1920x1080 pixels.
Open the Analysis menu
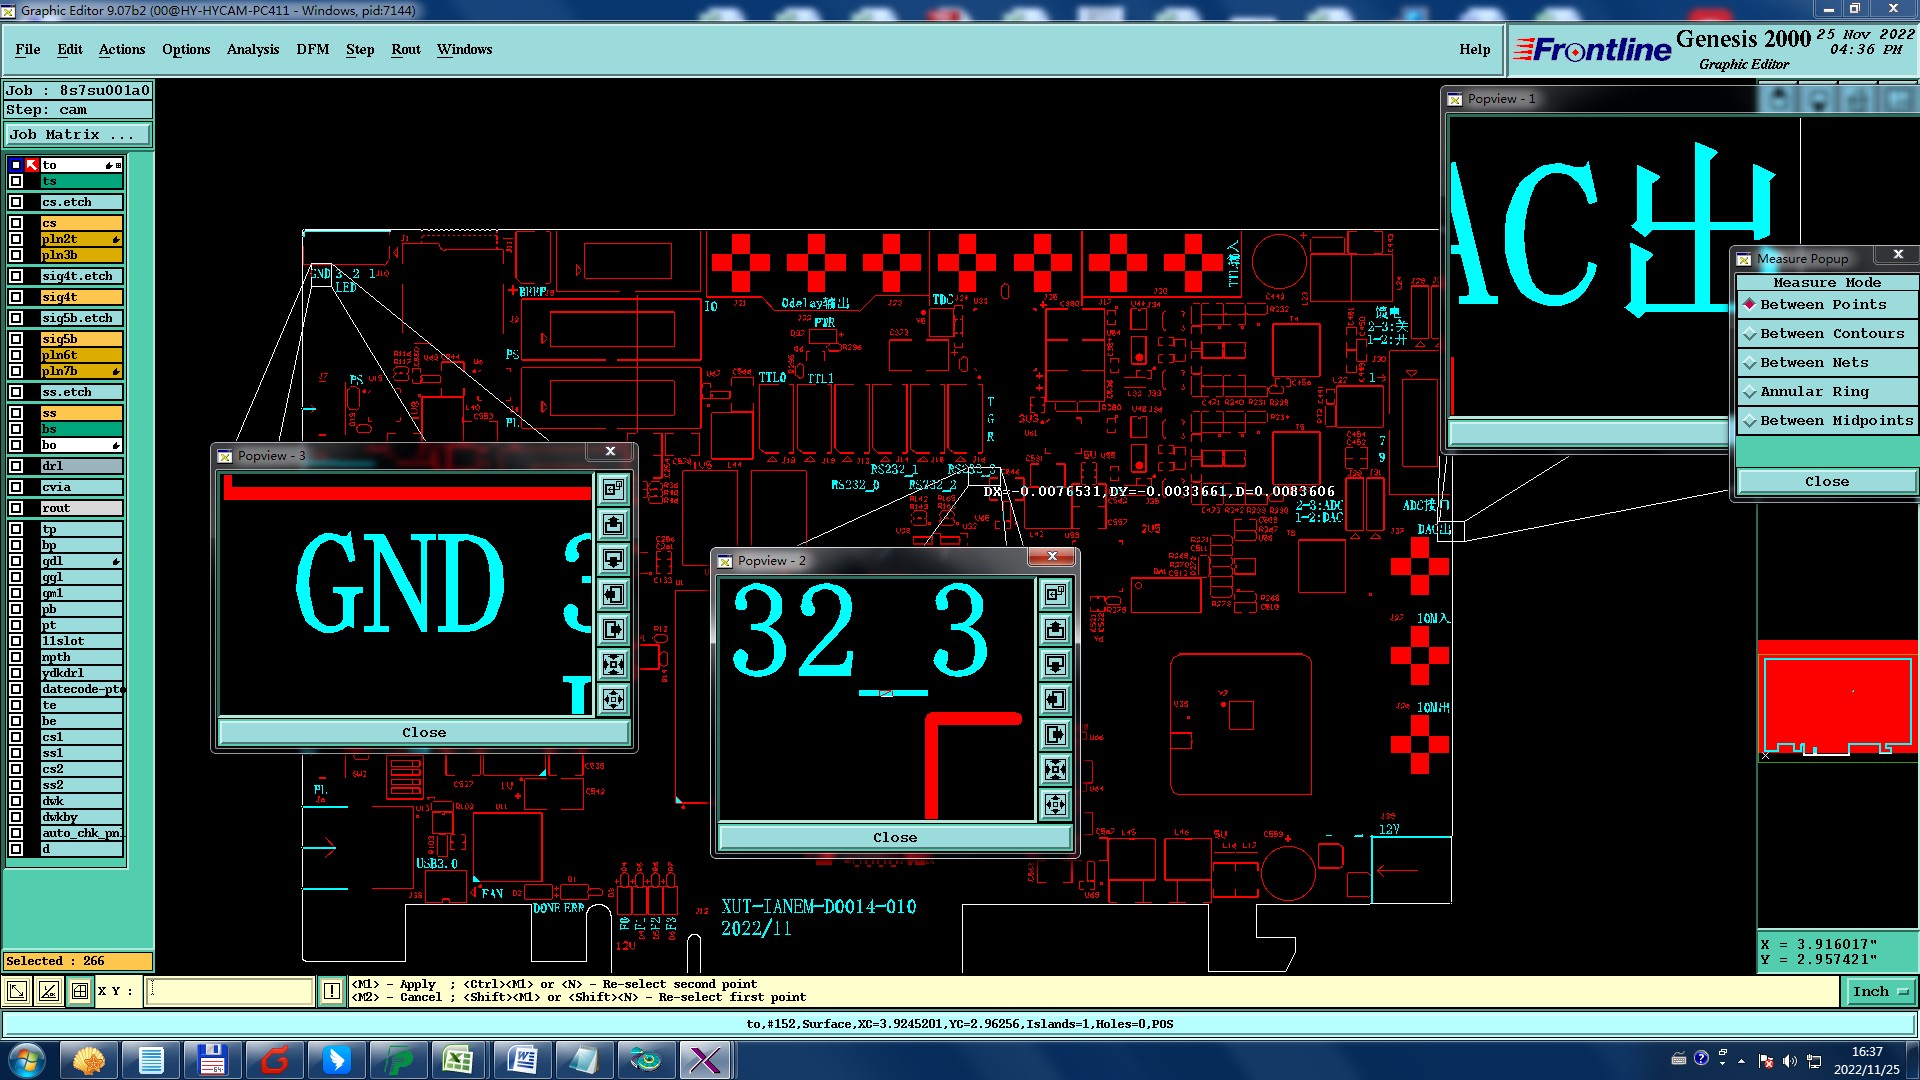pos(252,49)
